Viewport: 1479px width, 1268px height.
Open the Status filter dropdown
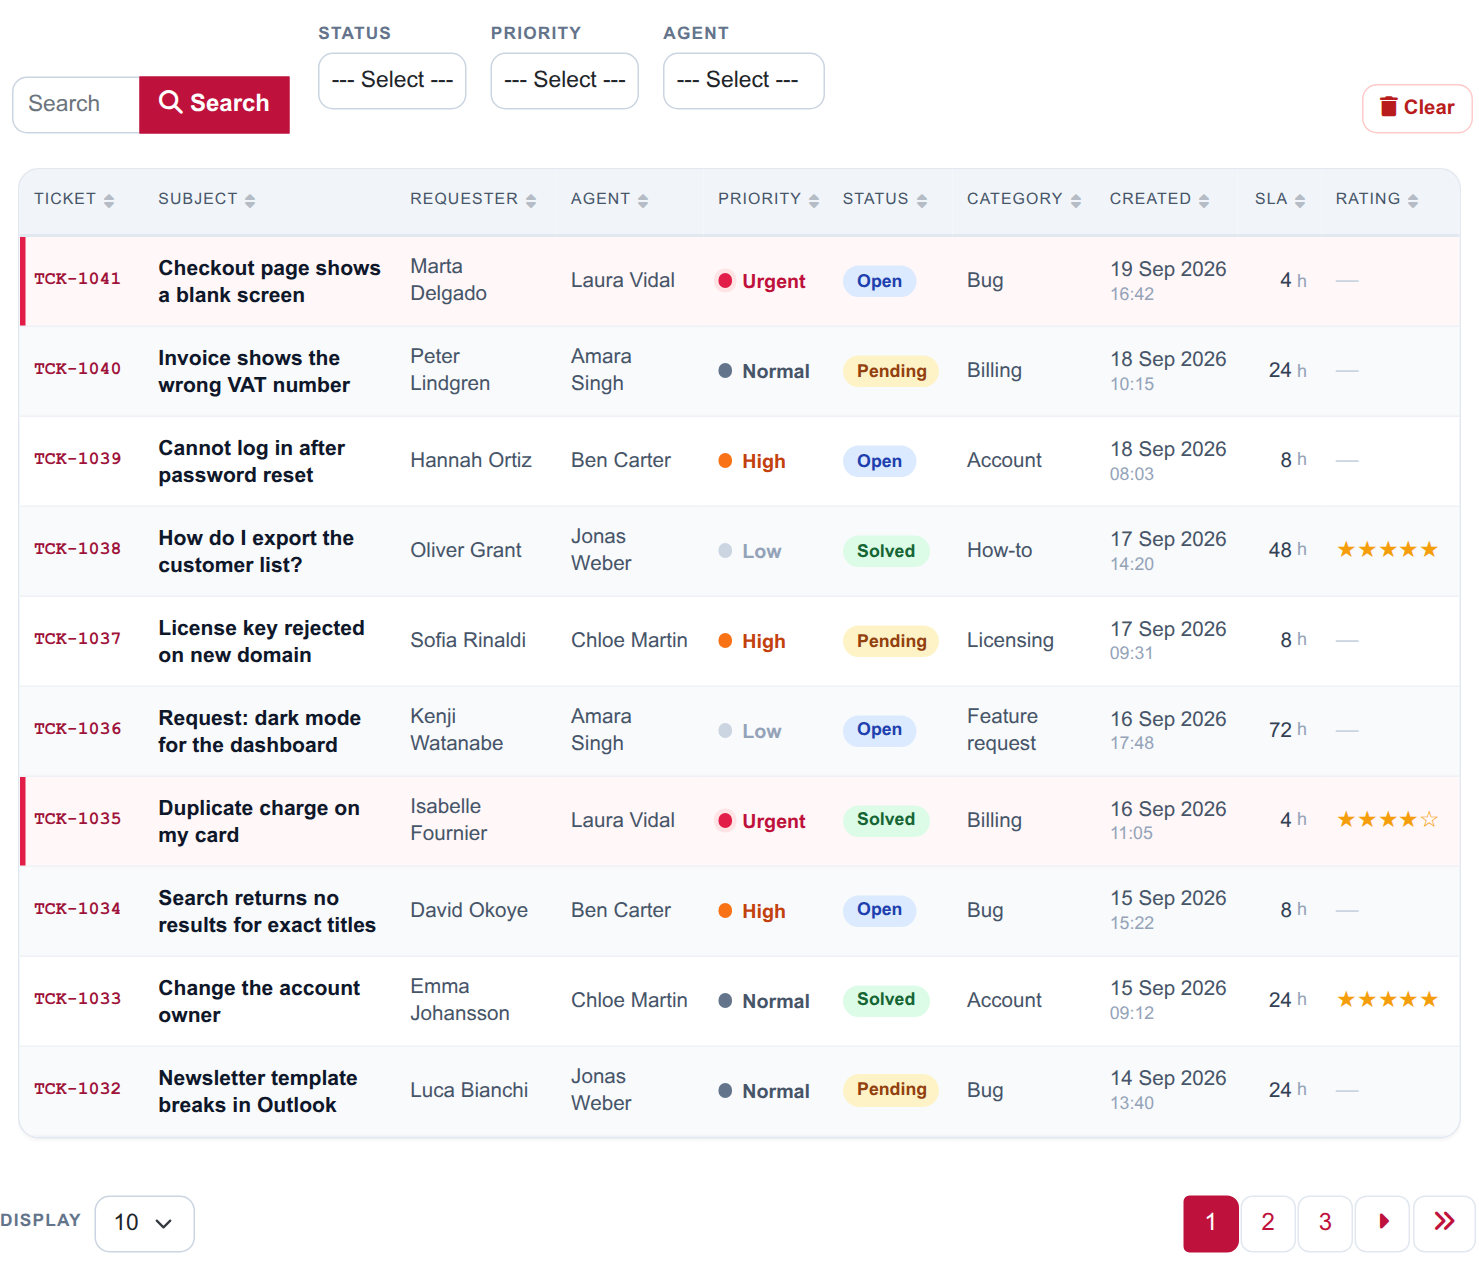click(392, 81)
